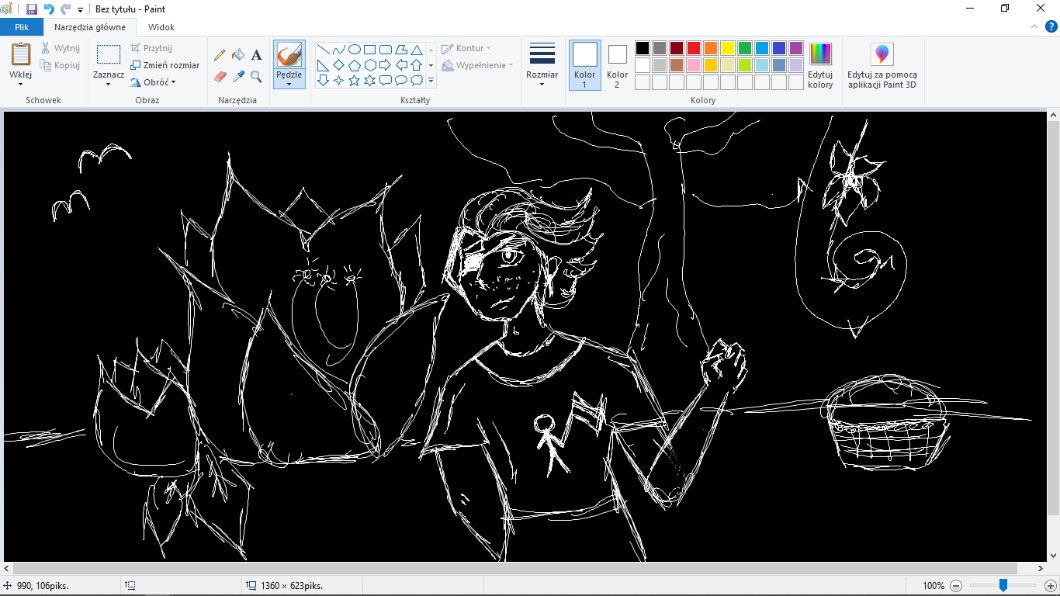Viewport: 1060px width, 596px height.
Task: Select the Text tool
Action: point(256,55)
